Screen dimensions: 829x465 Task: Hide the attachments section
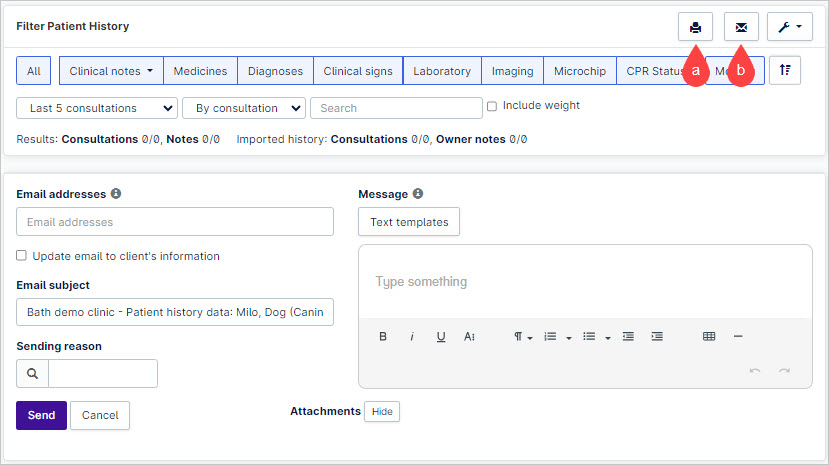pos(382,412)
